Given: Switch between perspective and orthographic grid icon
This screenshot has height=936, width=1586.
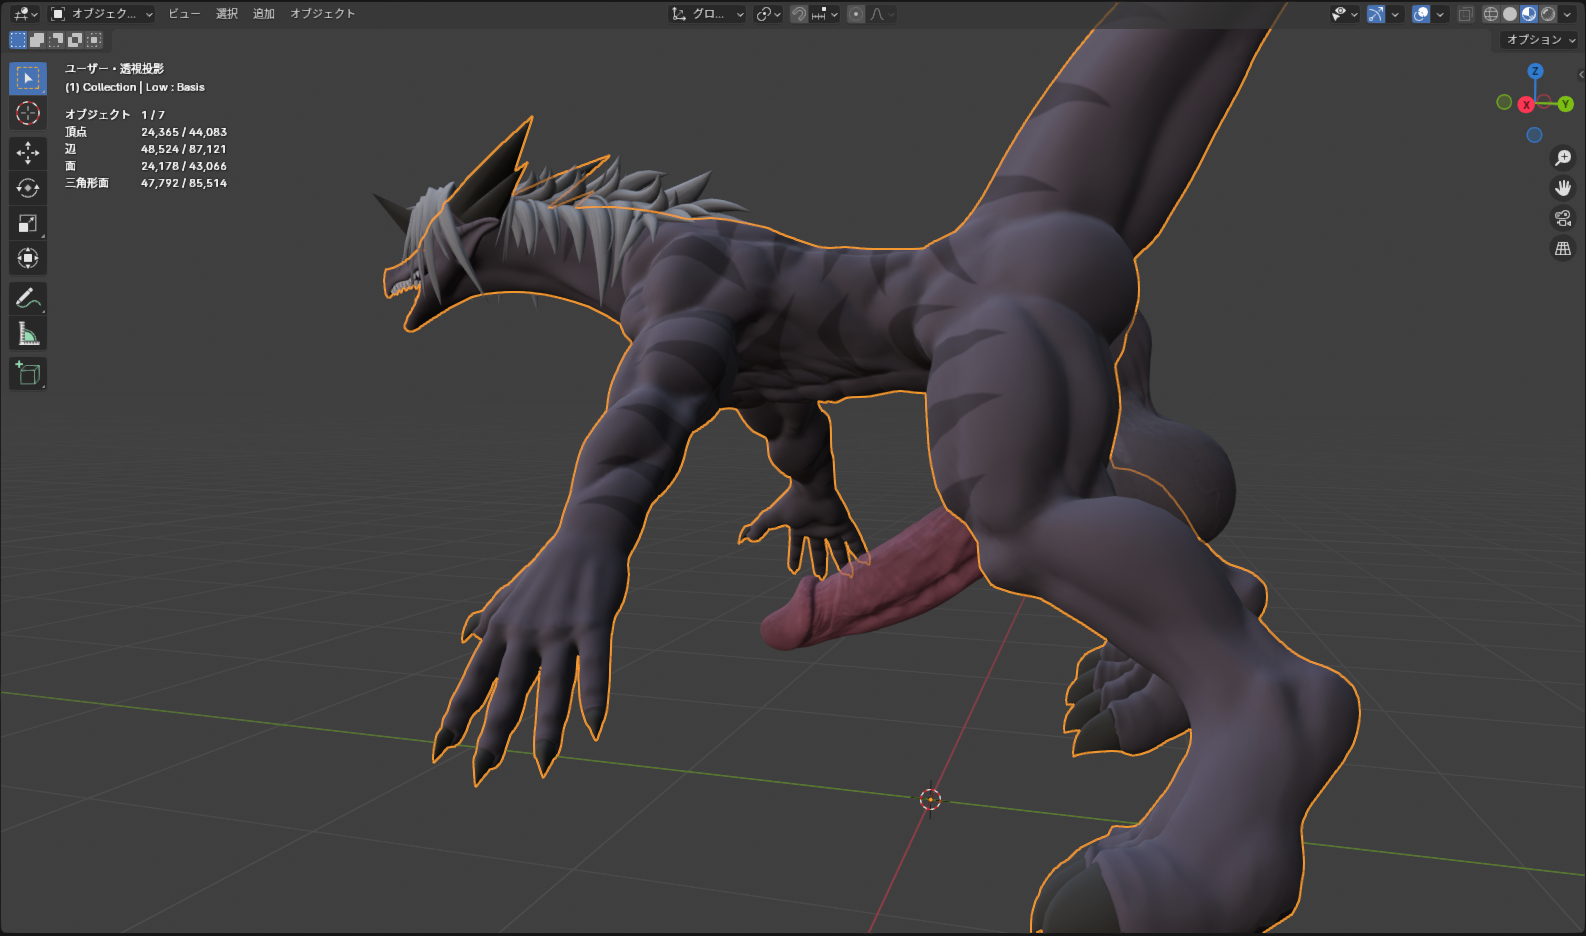Looking at the screenshot, I should pyautogui.click(x=1563, y=248).
